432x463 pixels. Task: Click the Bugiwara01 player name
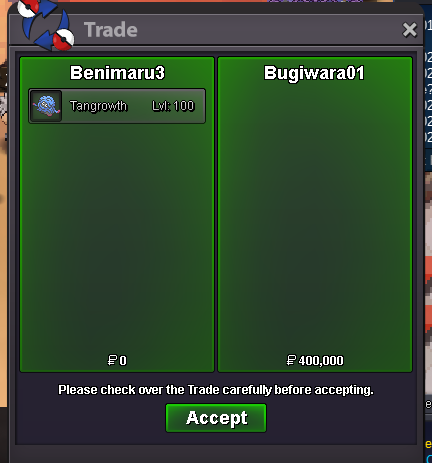314,73
